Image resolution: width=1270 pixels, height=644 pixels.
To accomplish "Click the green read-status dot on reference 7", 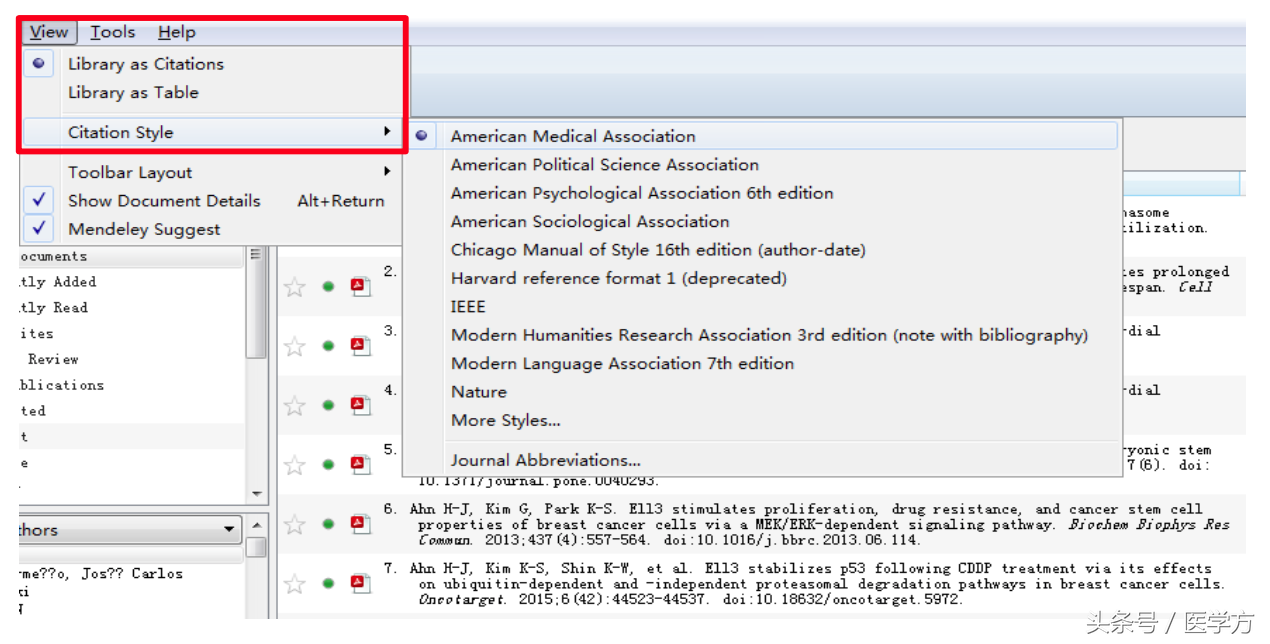I will [328, 583].
